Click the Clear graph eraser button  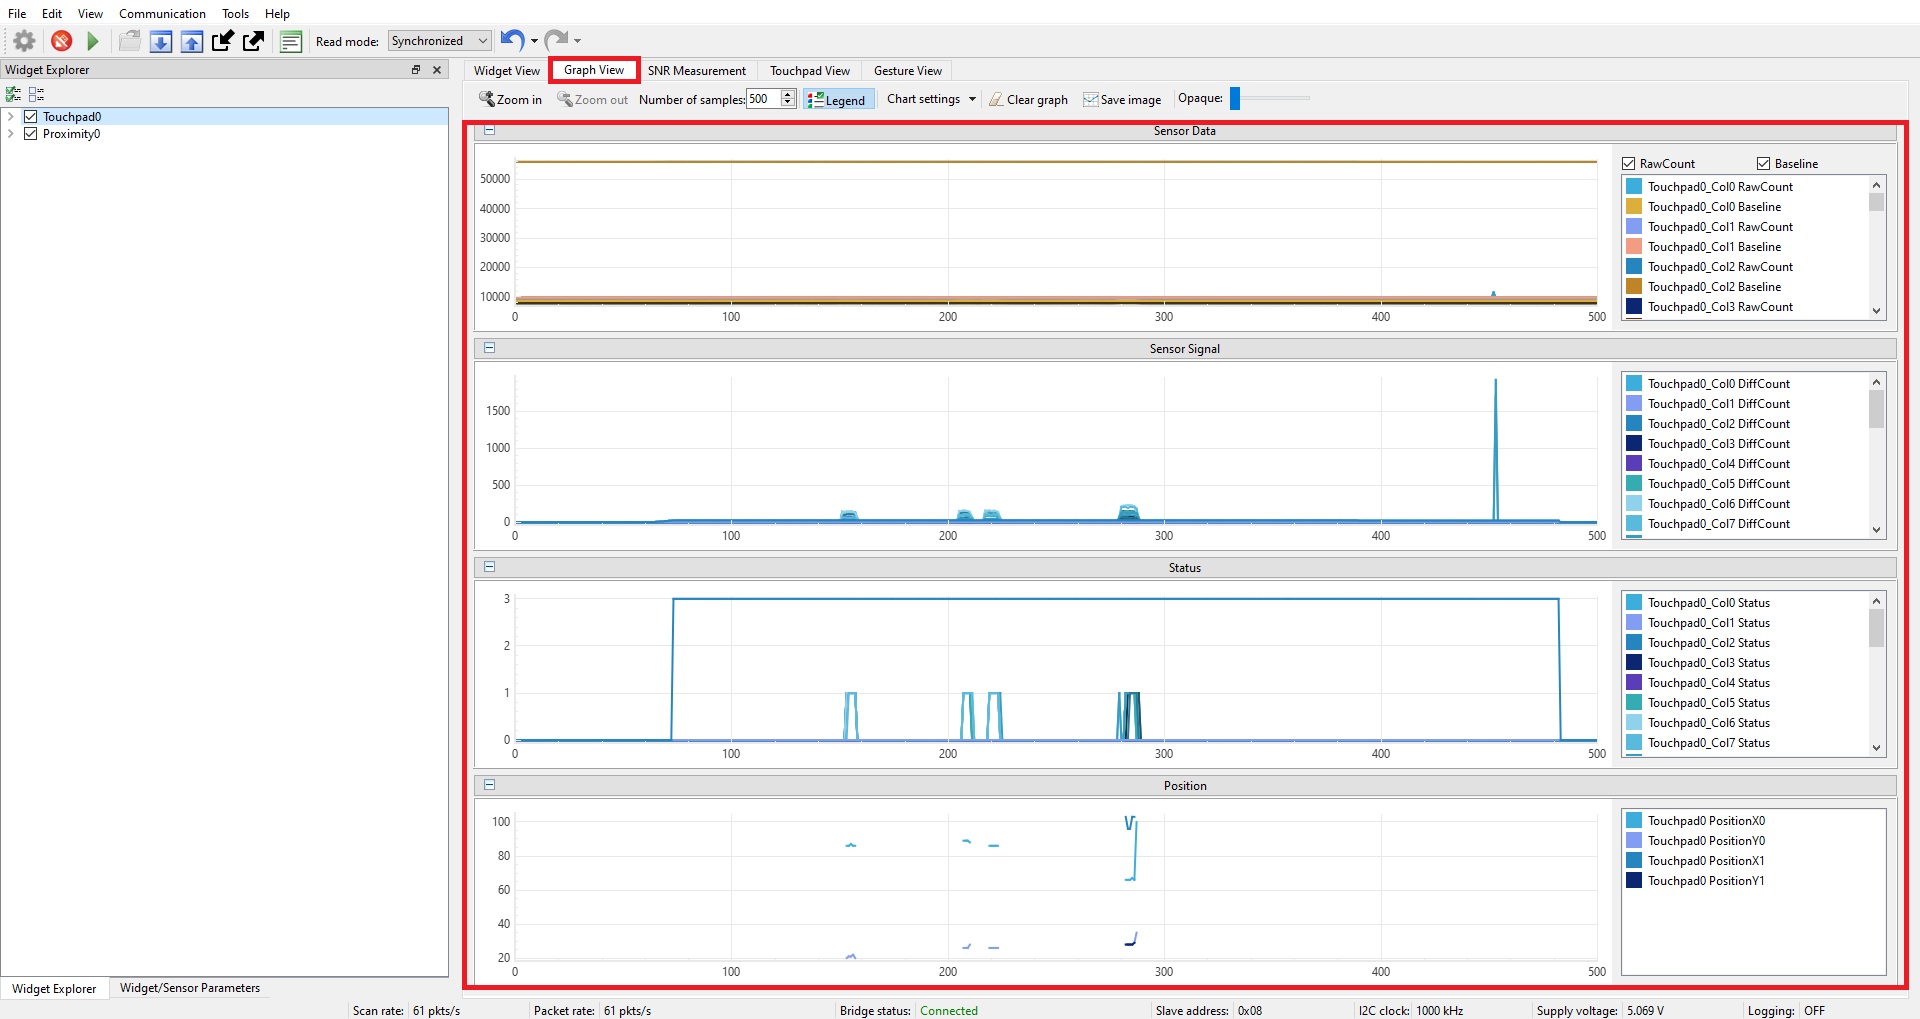[1028, 99]
